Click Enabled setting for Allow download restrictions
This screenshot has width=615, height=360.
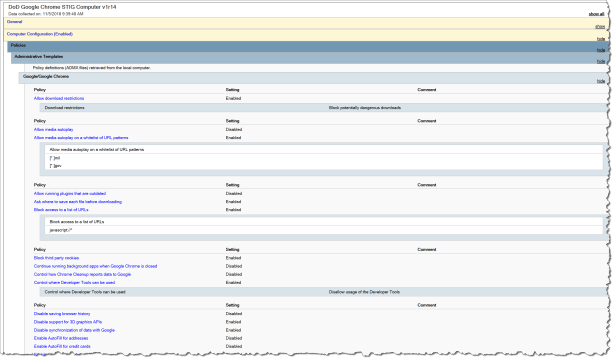tap(233, 98)
